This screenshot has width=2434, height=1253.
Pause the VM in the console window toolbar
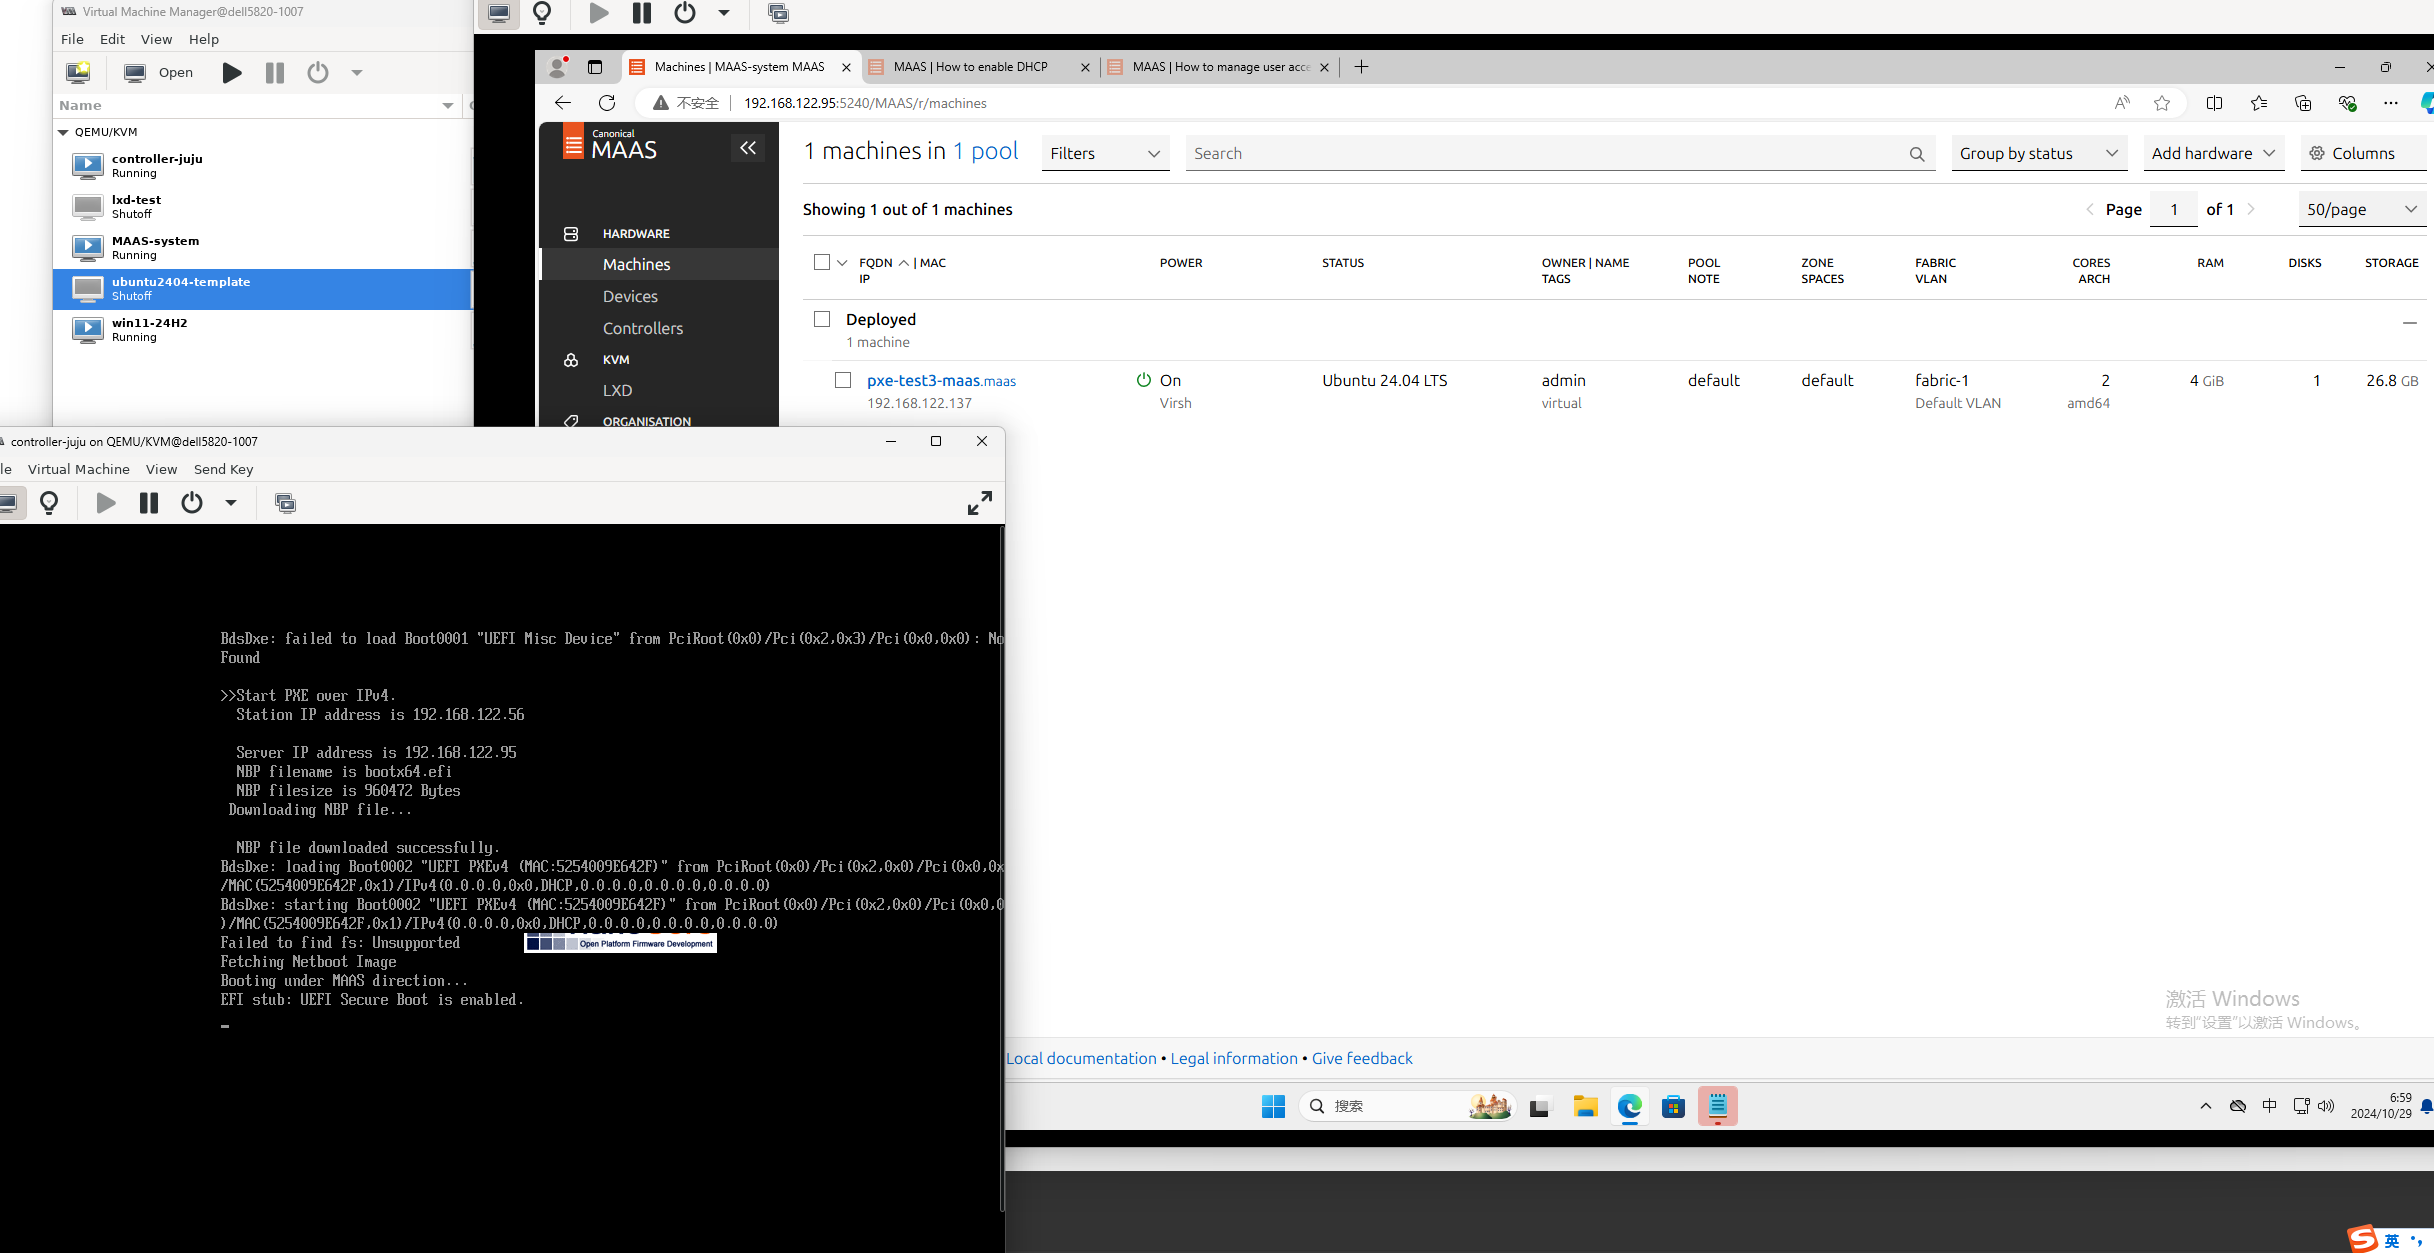click(x=148, y=503)
